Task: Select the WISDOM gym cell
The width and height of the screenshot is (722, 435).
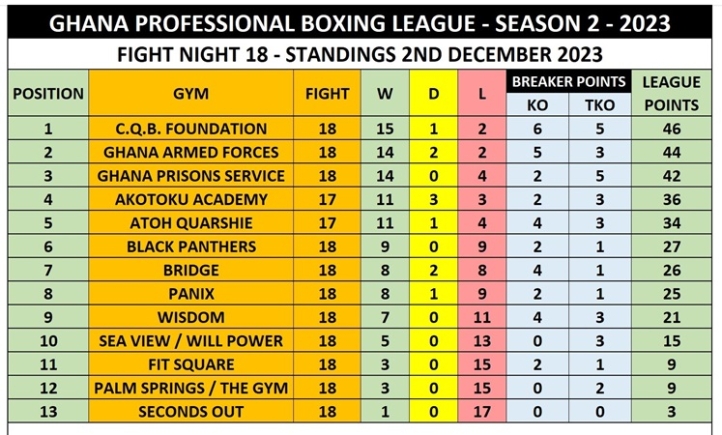Action: coord(190,317)
